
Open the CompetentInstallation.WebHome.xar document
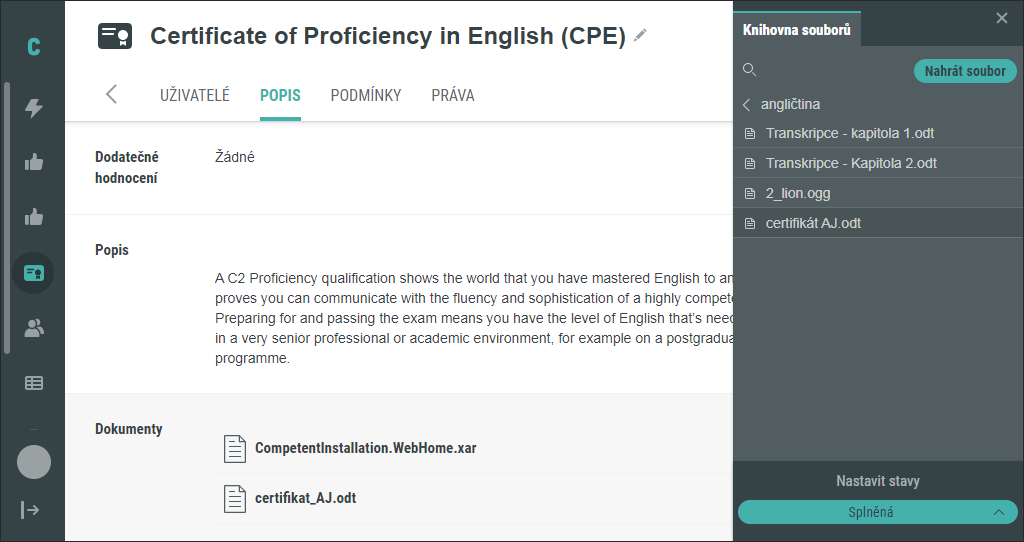point(366,449)
